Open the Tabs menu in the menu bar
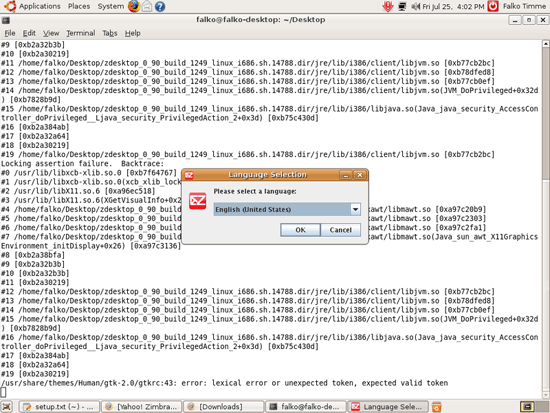Image resolution: width=550 pixels, height=413 pixels. (109, 33)
